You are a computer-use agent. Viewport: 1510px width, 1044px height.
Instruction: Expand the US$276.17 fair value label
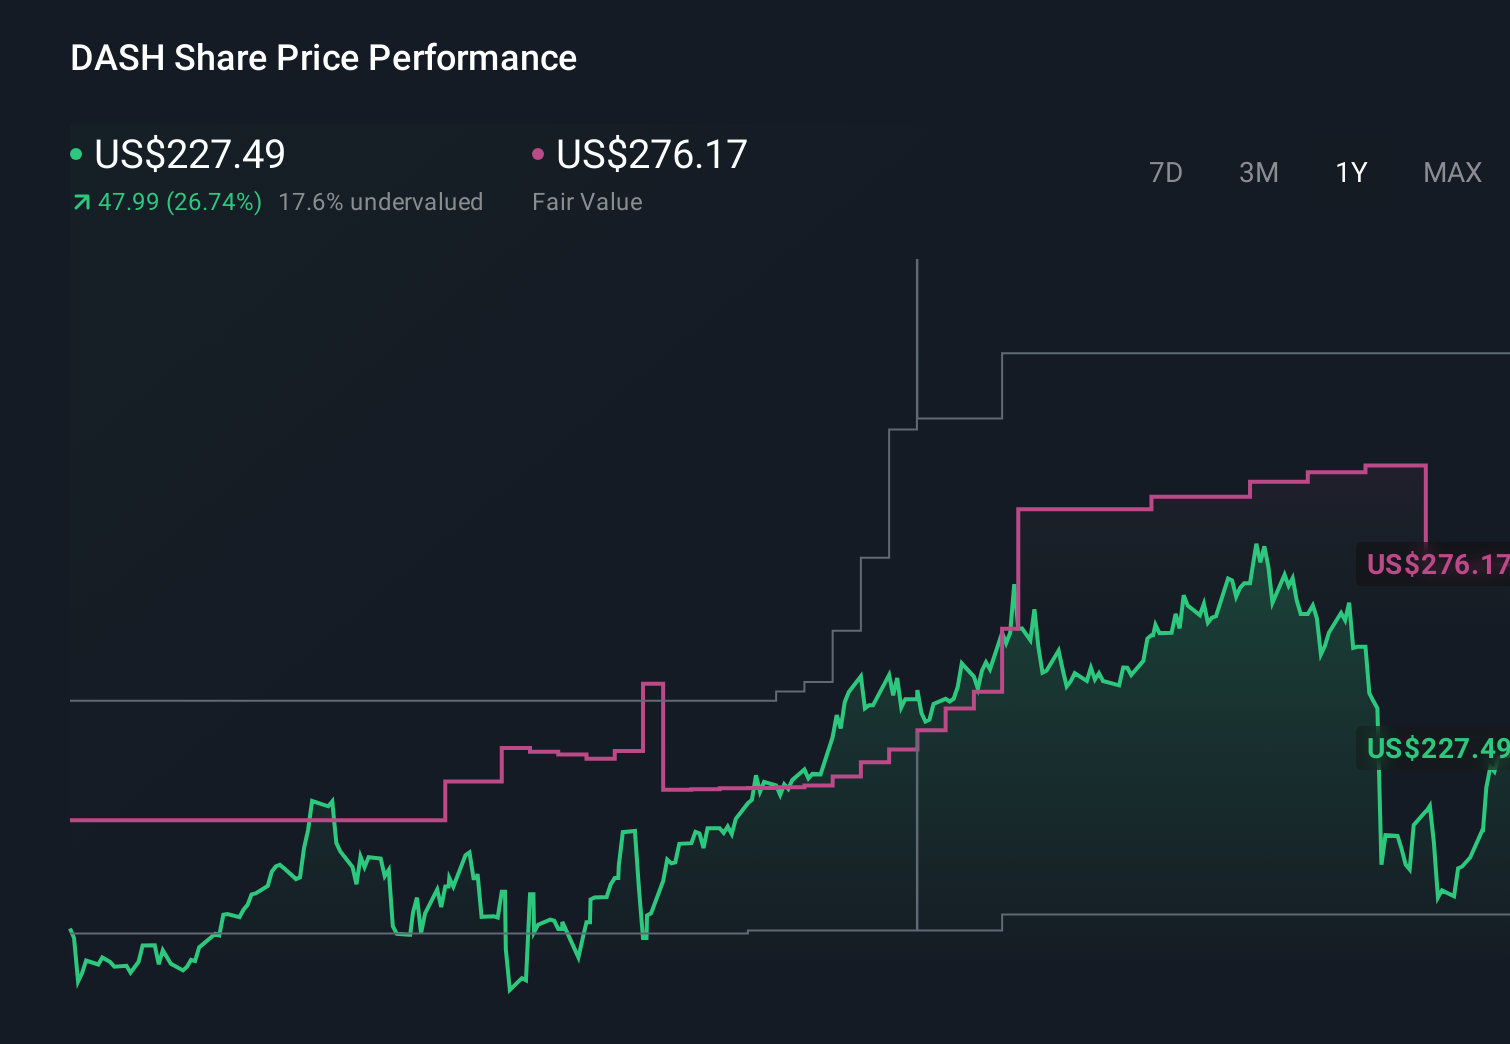[x=1435, y=565]
